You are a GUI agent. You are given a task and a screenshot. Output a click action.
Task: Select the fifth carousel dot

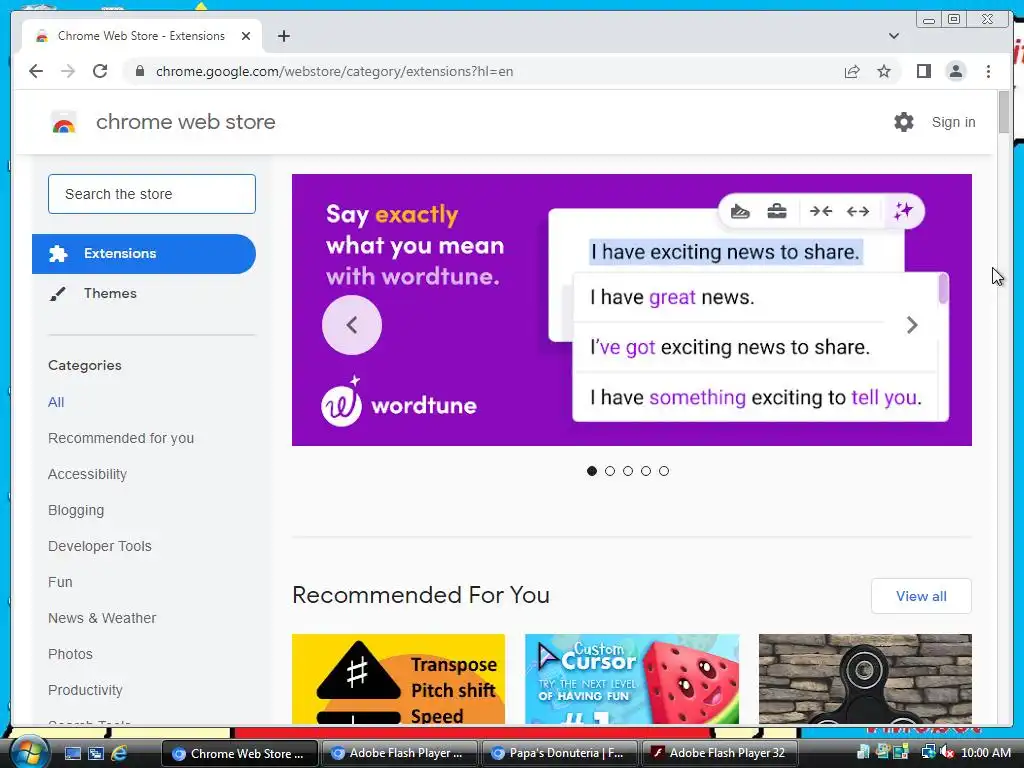tap(664, 471)
